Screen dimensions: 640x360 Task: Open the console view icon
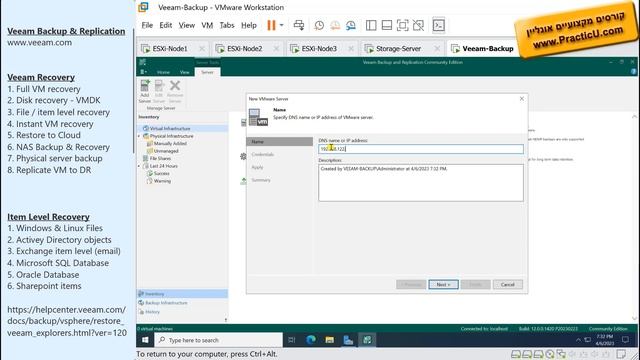point(439,25)
